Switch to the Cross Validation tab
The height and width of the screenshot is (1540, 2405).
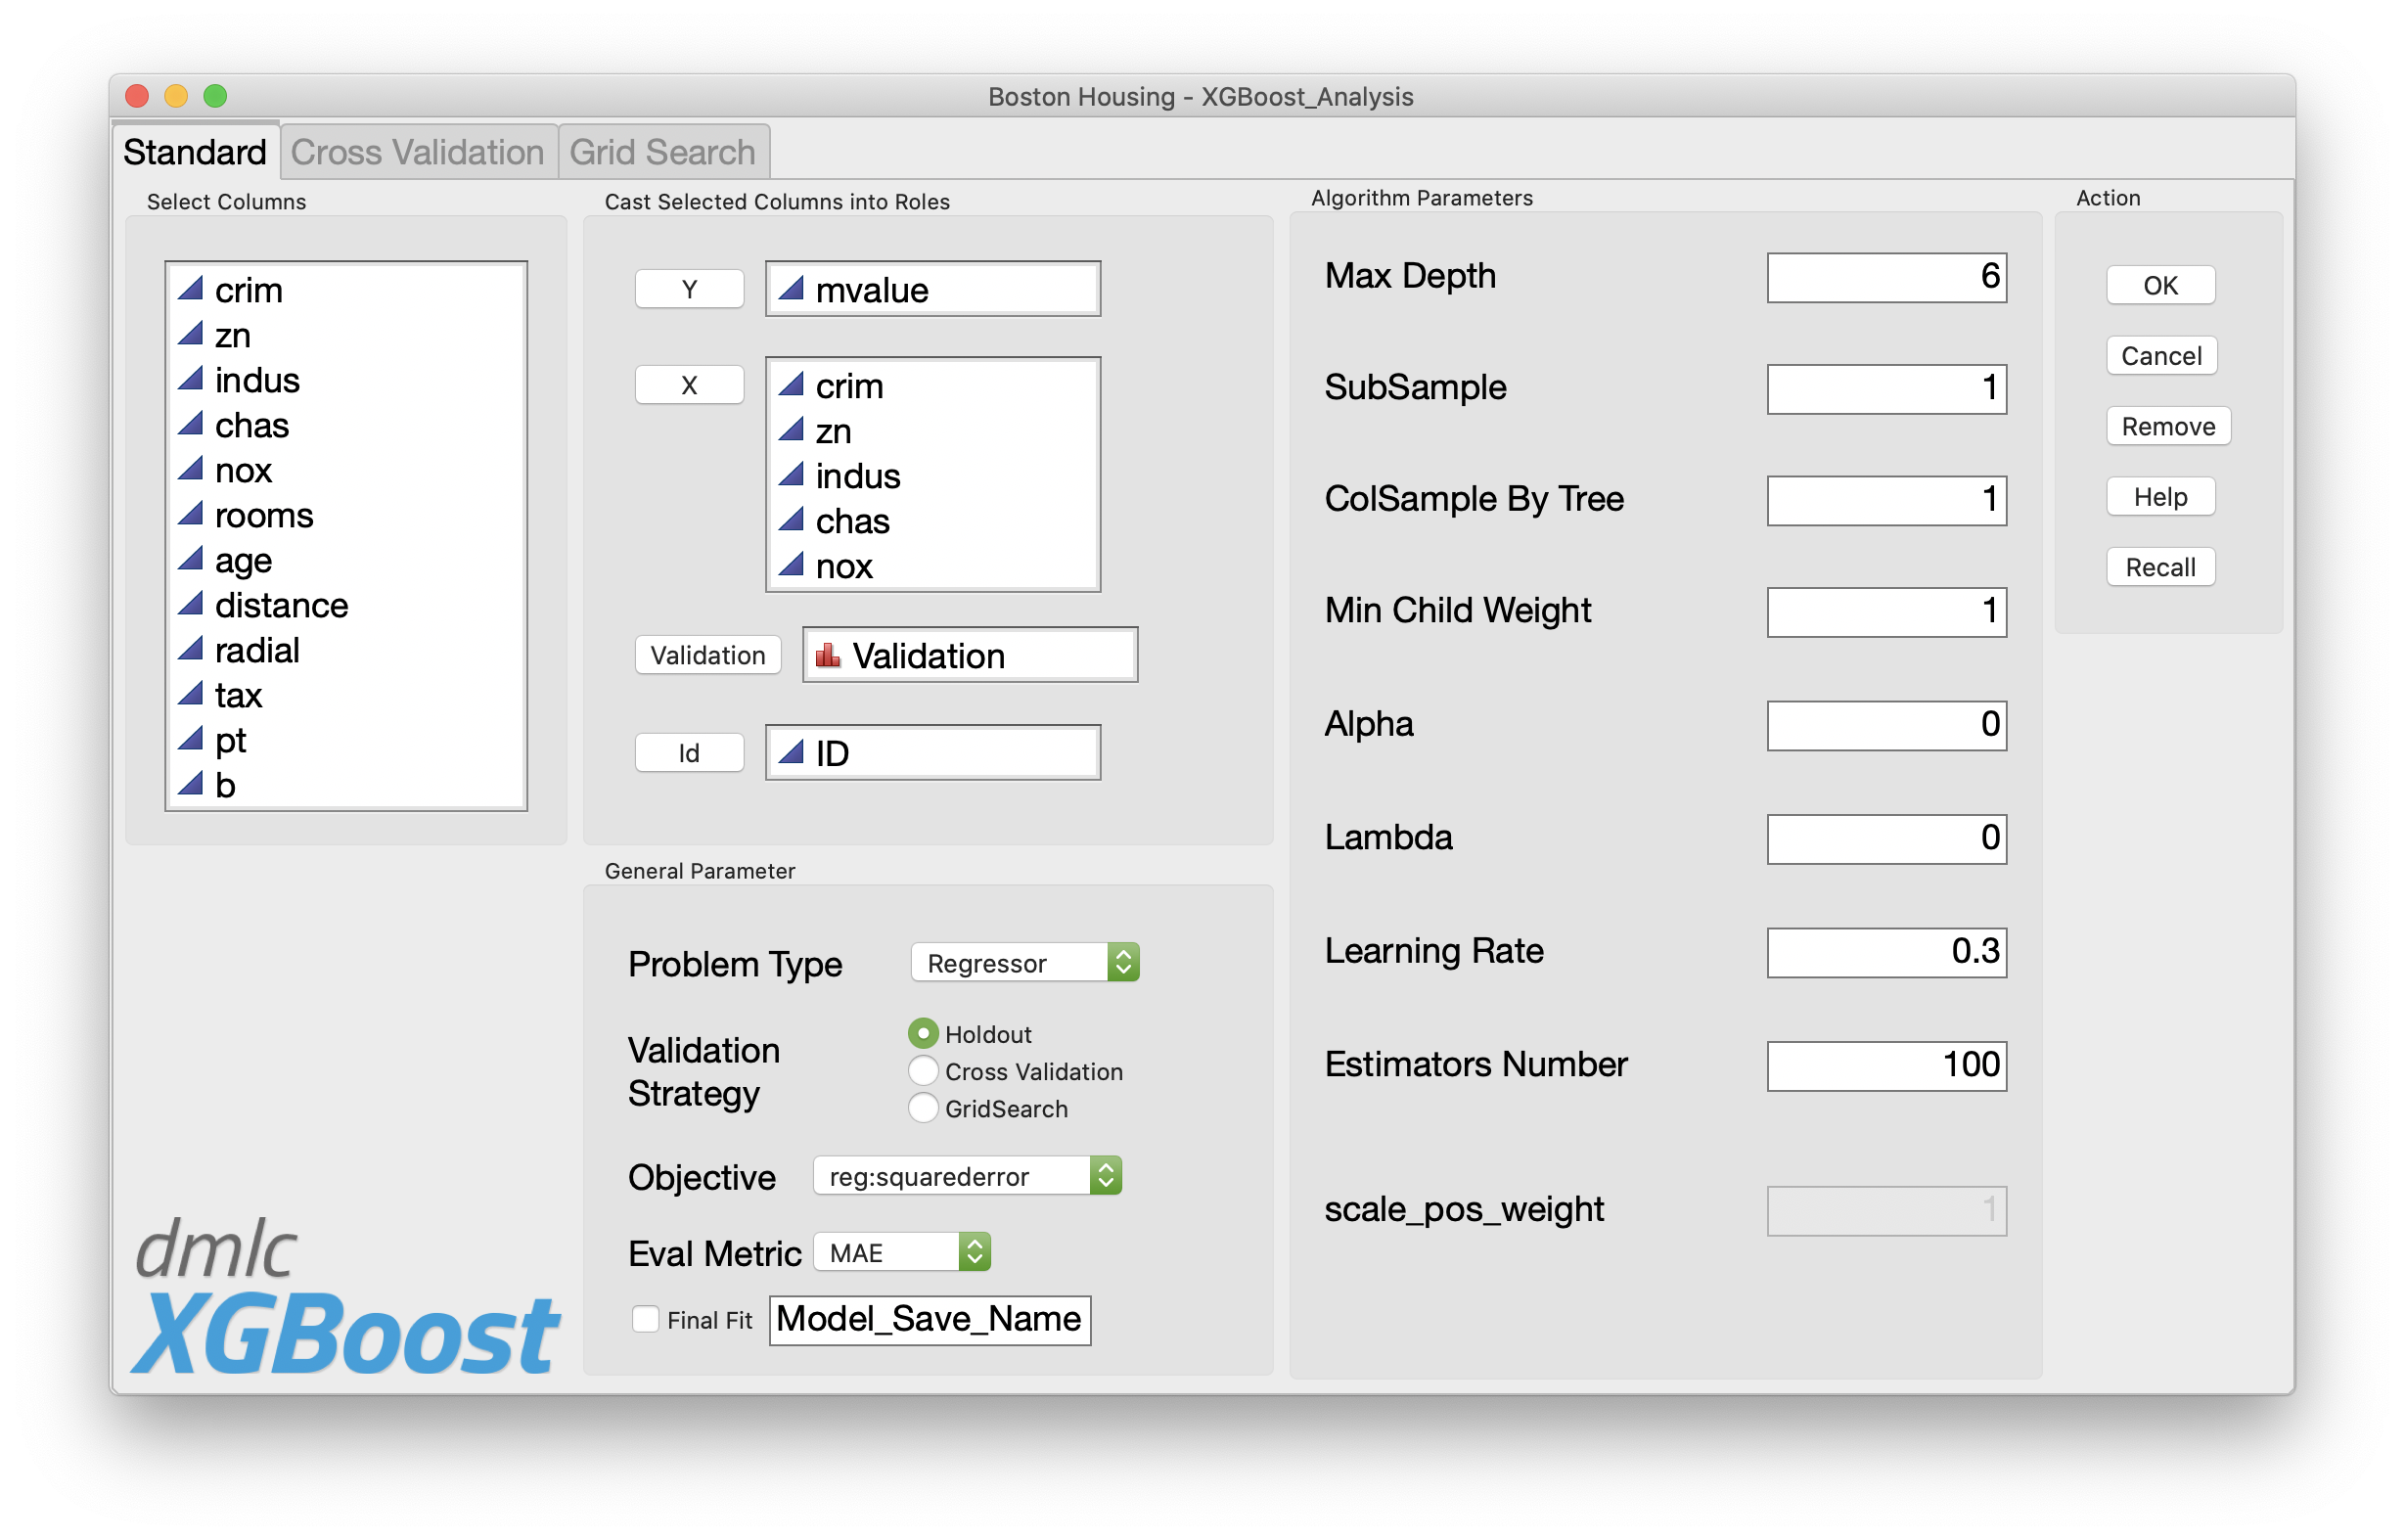click(417, 152)
